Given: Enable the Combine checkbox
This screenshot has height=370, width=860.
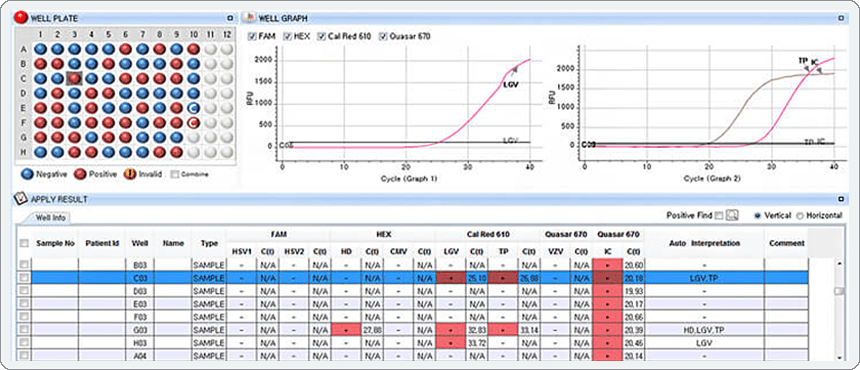Looking at the screenshot, I should [174, 174].
